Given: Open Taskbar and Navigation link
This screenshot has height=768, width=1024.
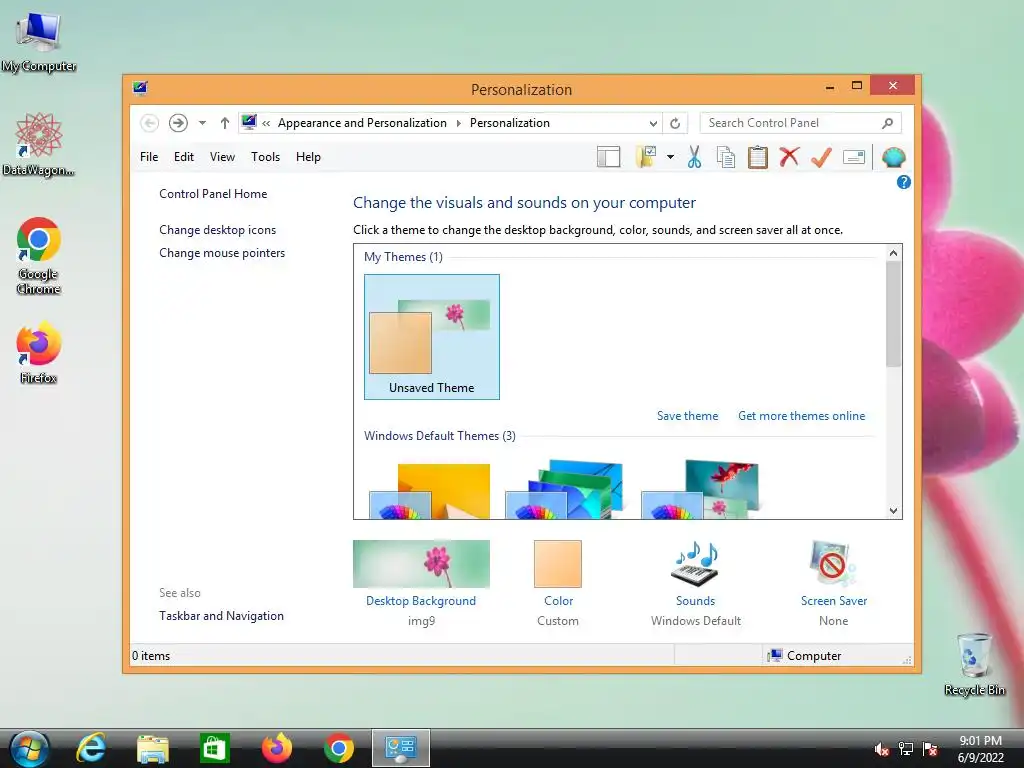Looking at the screenshot, I should [x=221, y=616].
